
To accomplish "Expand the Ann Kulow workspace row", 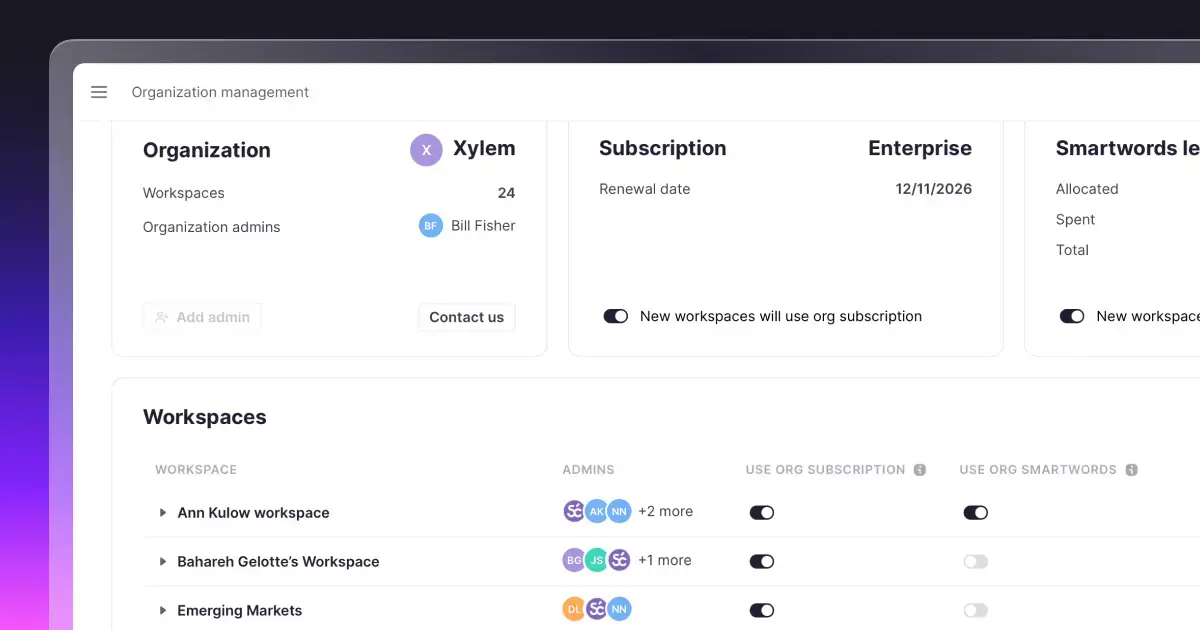I will [x=162, y=512].
